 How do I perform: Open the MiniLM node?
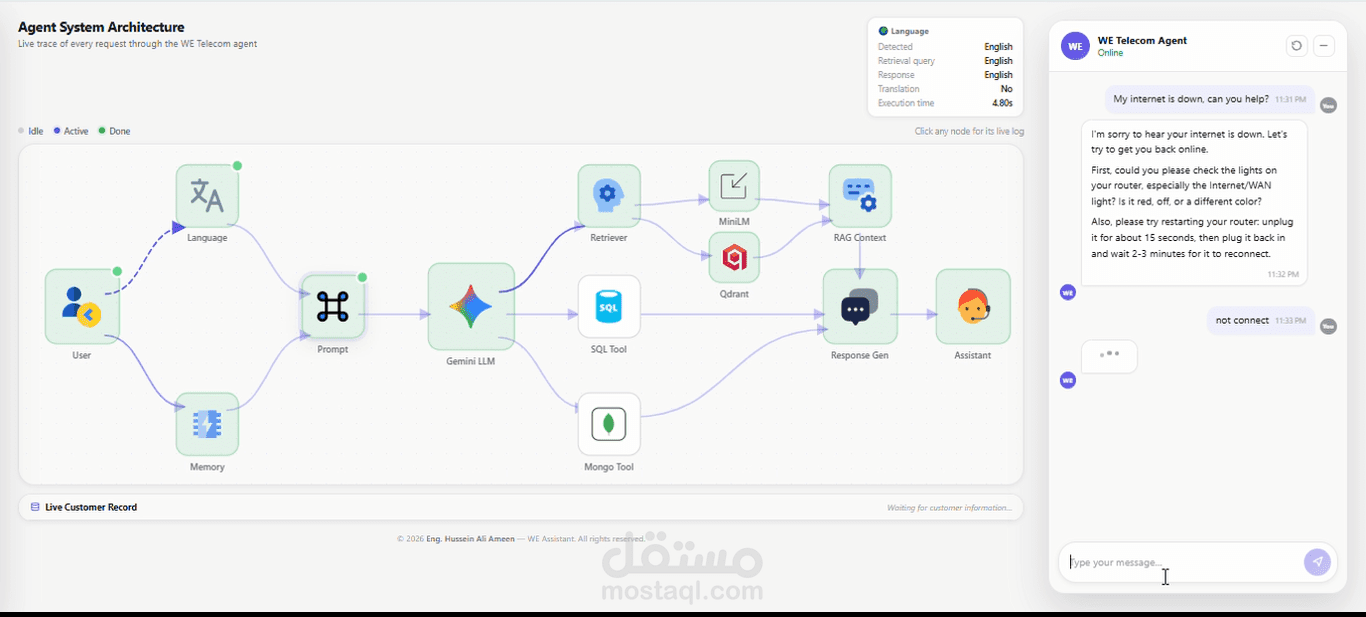[x=734, y=186]
